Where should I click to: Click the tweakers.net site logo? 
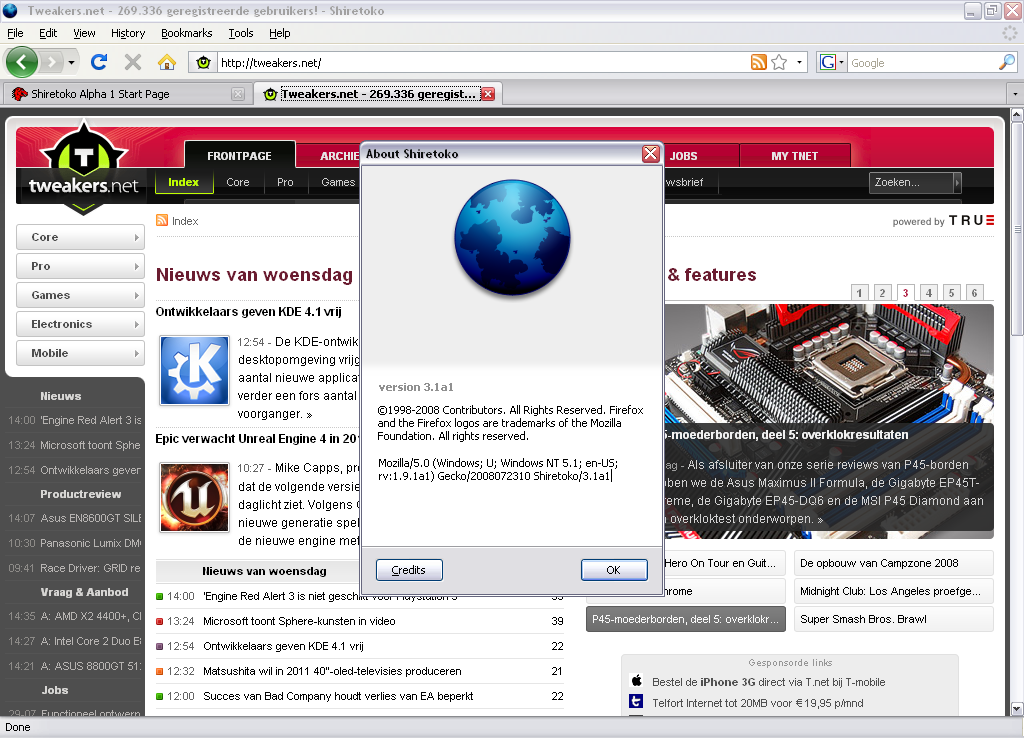(x=84, y=167)
